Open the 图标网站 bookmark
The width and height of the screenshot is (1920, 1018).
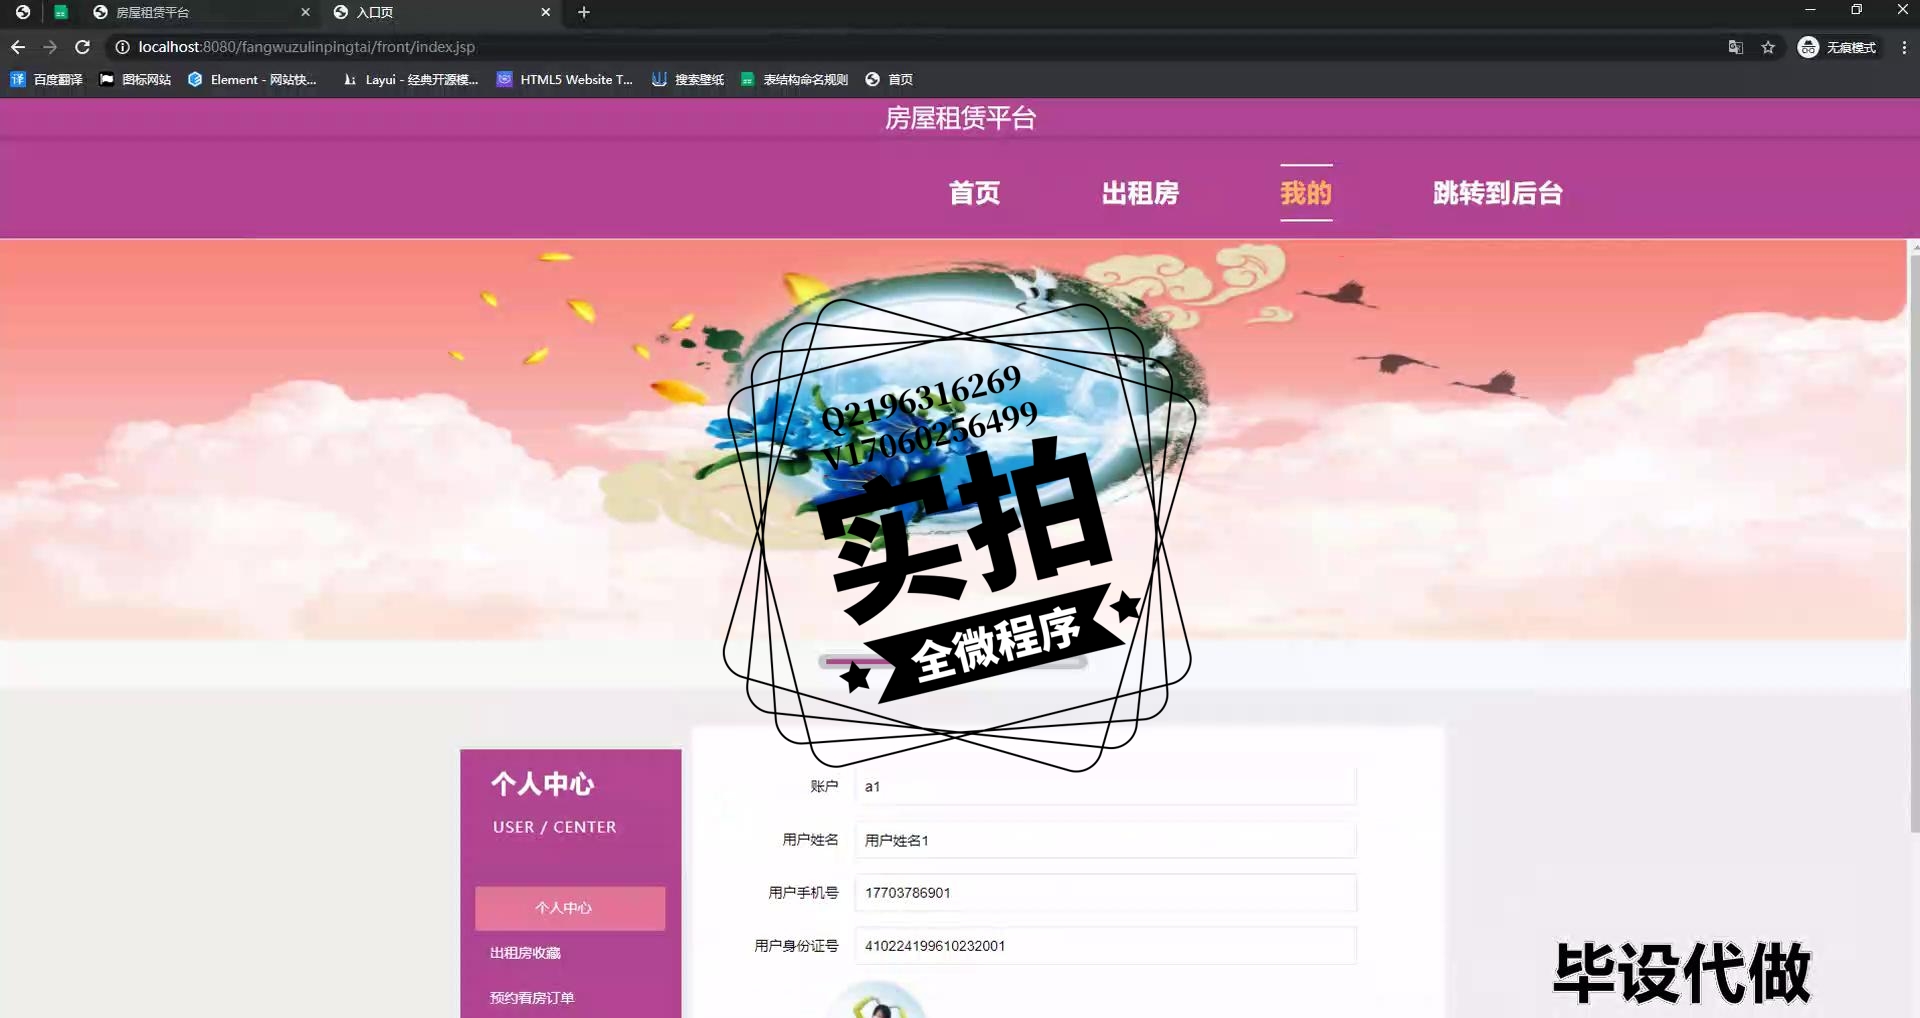pyautogui.click(x=135, y=79)
